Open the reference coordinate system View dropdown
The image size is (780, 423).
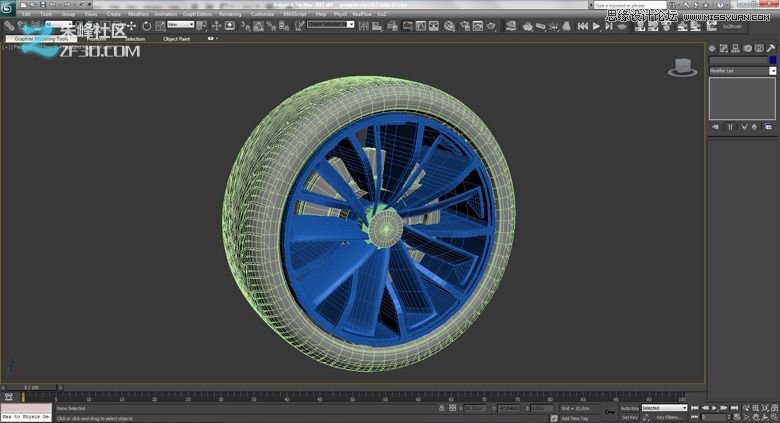181,25
